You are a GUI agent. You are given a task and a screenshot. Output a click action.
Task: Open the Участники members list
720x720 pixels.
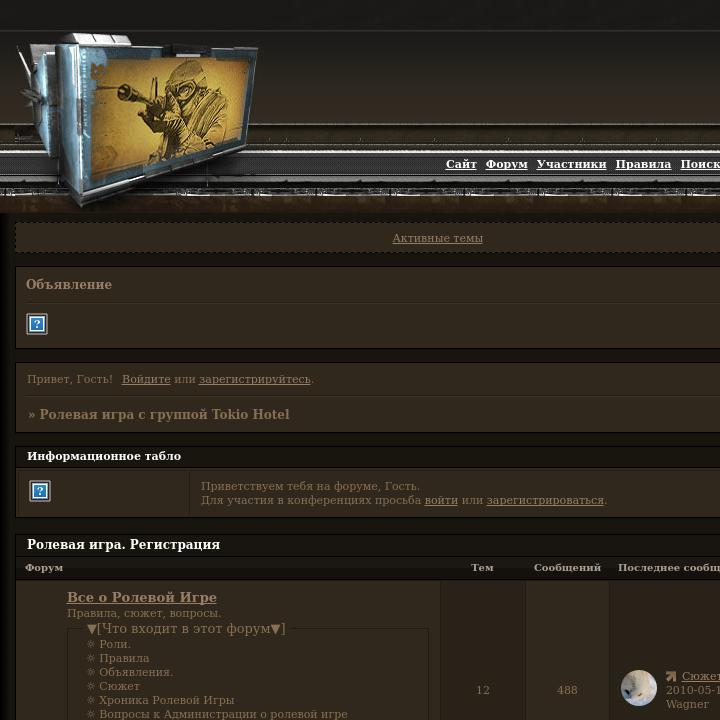click(571, 164)
